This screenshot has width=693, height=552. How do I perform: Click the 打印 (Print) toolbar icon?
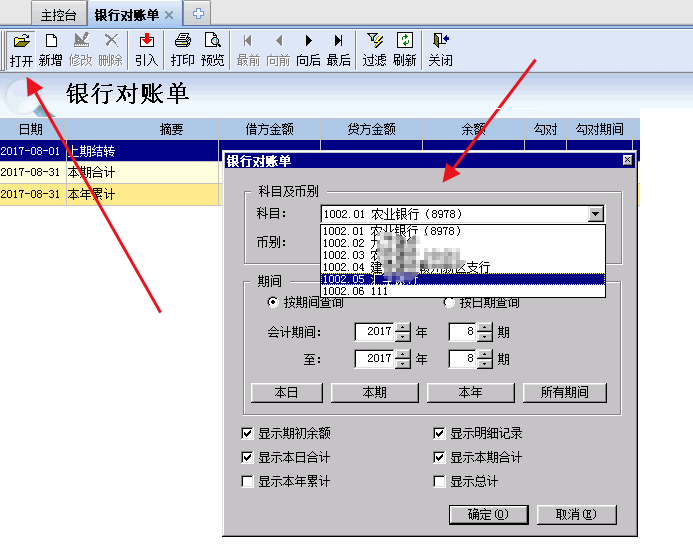tap(182, 49)
